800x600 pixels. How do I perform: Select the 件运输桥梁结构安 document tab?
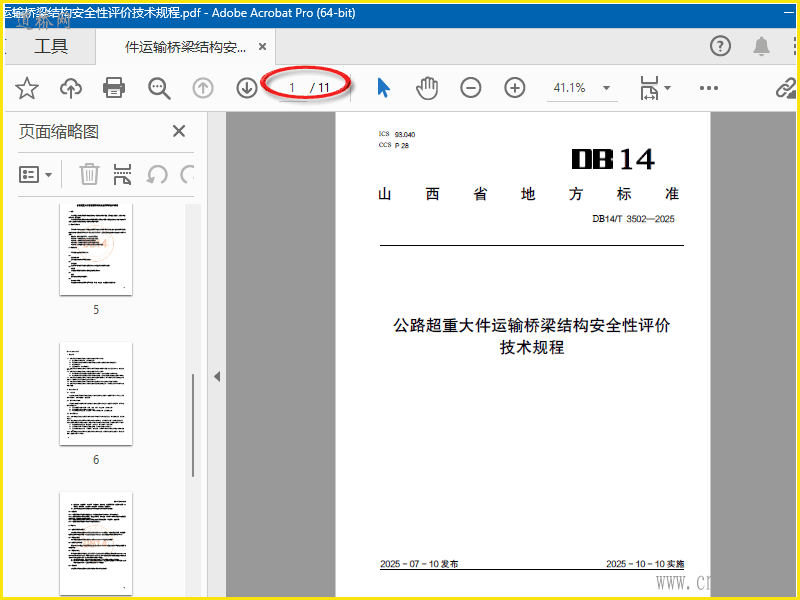[185, 47]
